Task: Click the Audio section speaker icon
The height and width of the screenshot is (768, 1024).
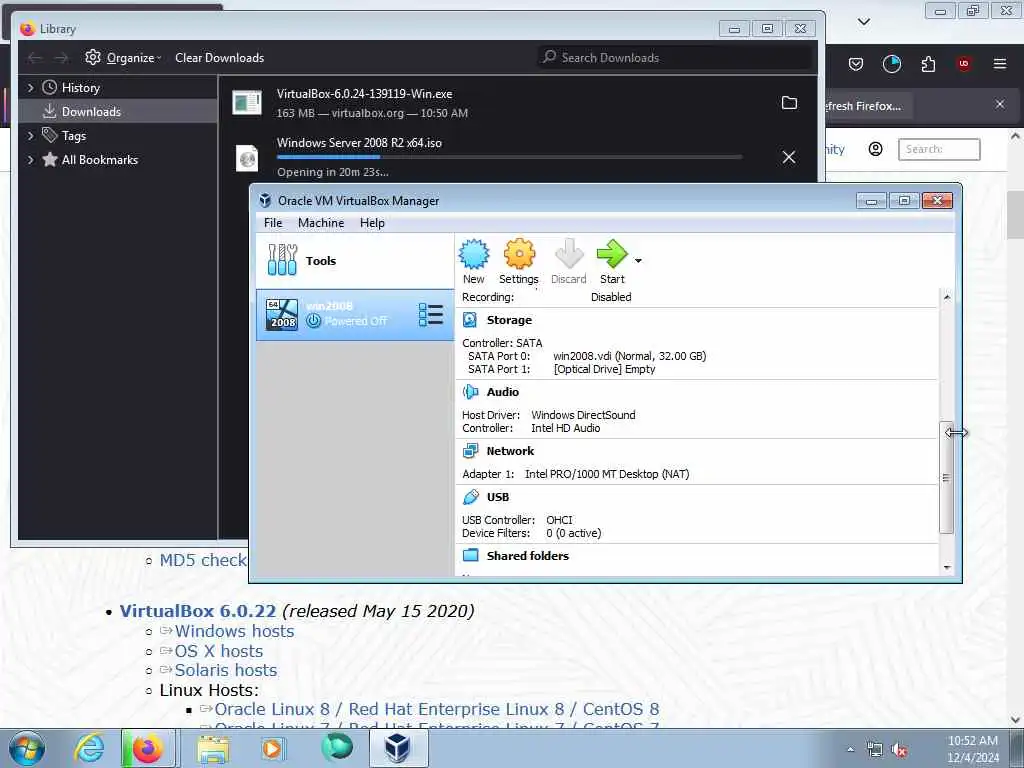Action: point(470,392)
